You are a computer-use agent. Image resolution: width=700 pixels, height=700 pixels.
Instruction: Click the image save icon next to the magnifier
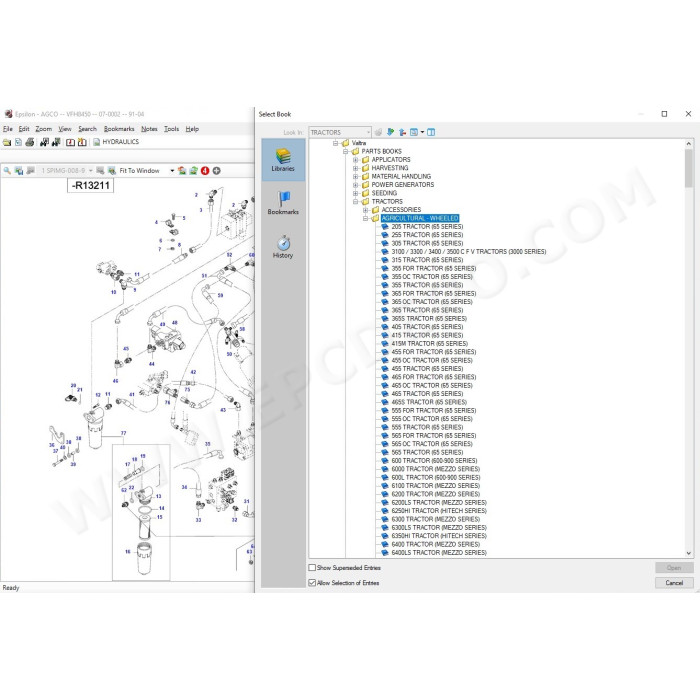19,171
